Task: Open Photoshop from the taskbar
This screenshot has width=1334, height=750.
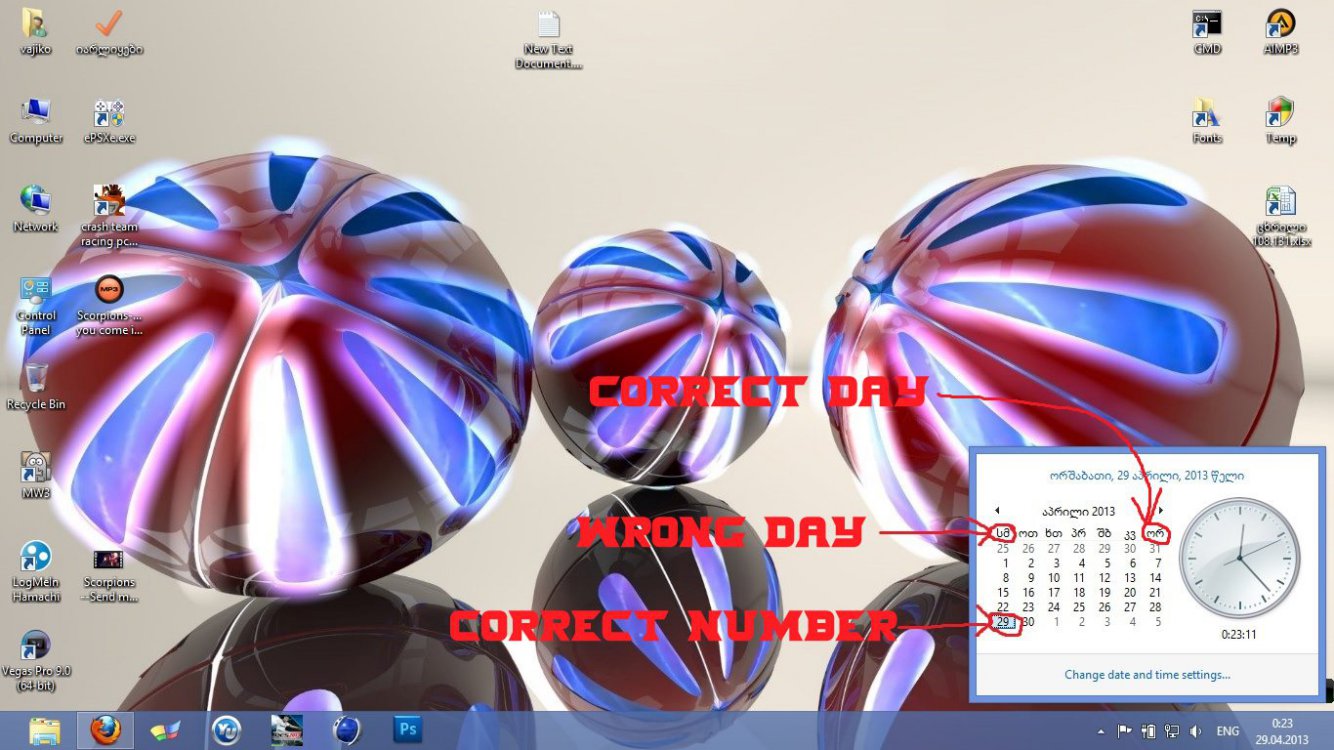Action: click(x=407, y=730)
